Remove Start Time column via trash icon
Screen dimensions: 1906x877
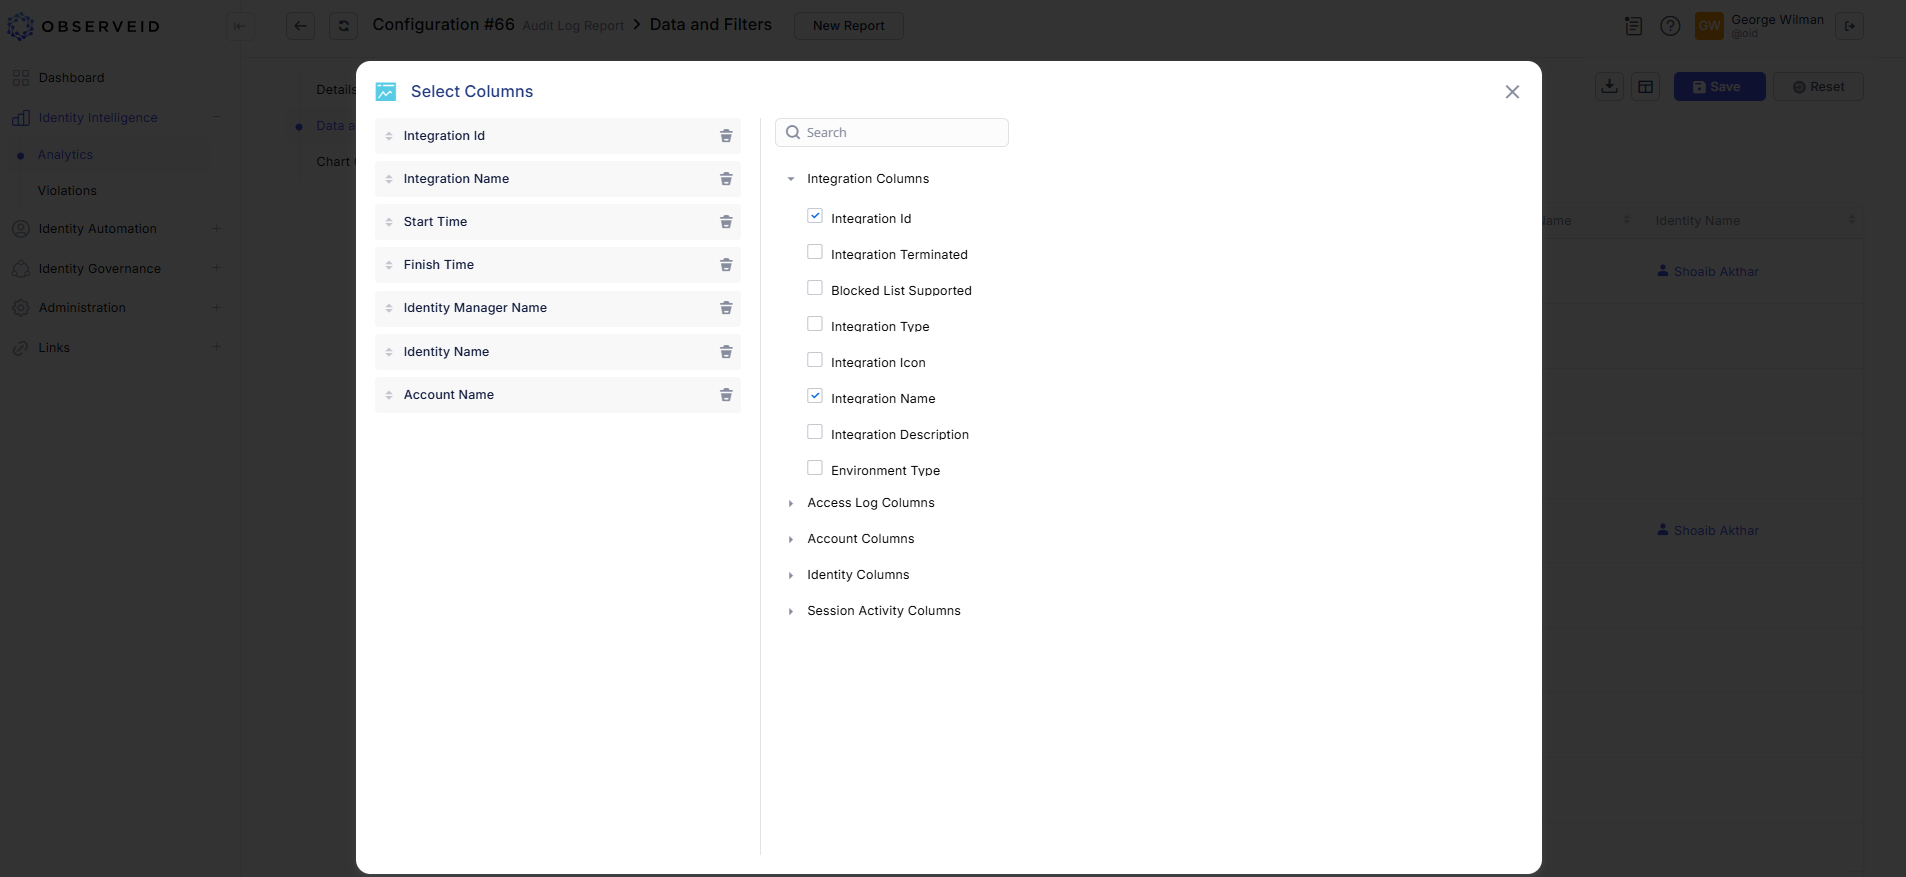(726, 222)
